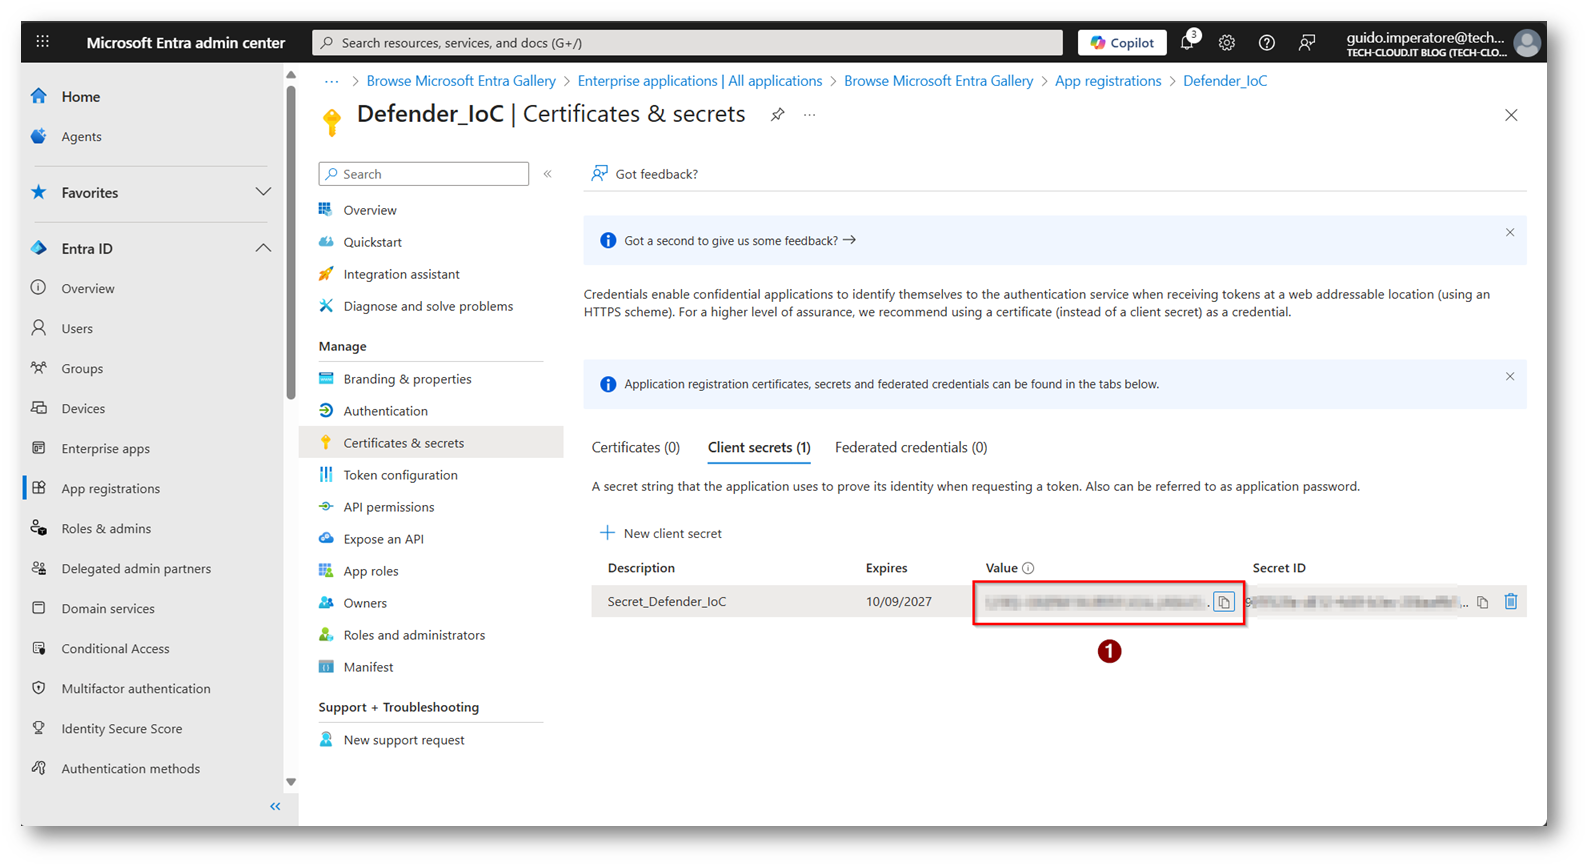Open Integration assistant menu item

click(x=401, y=274)
